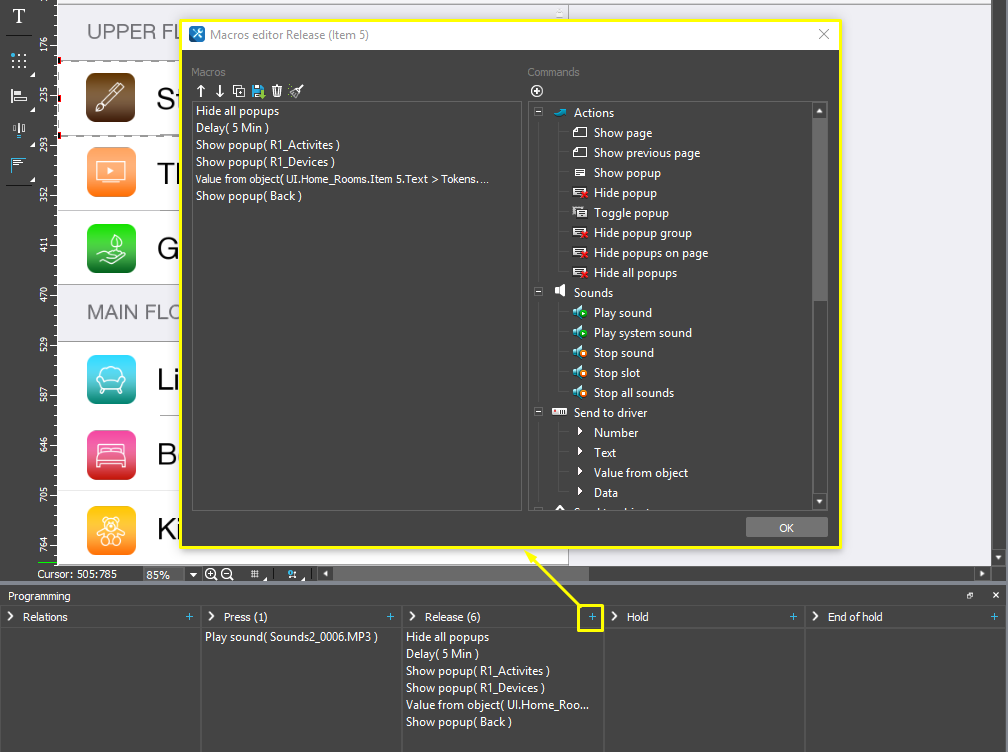1008x752 pixels.
Task: Delete the selected macro with the trash icon
Action: coord(277,91)
